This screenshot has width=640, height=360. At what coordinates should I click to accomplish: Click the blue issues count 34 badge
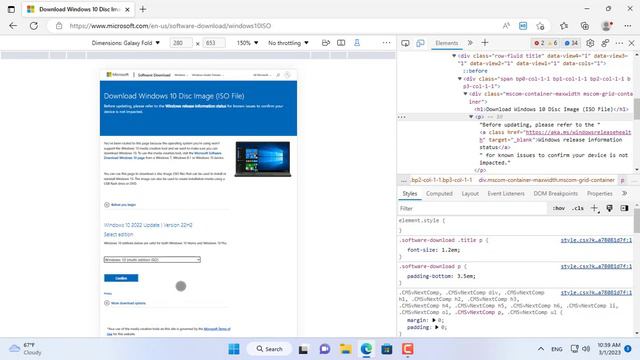point(571,43)
